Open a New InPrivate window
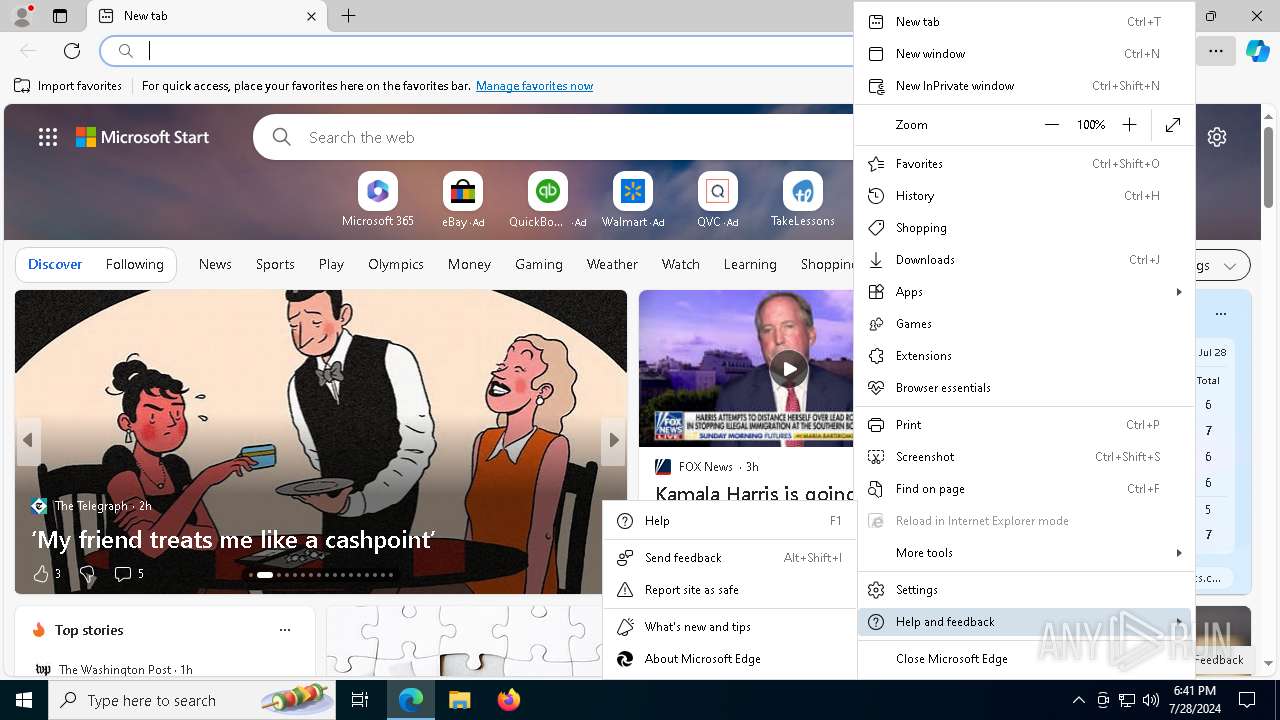Screen dimensions: 1280x720 1025,86
